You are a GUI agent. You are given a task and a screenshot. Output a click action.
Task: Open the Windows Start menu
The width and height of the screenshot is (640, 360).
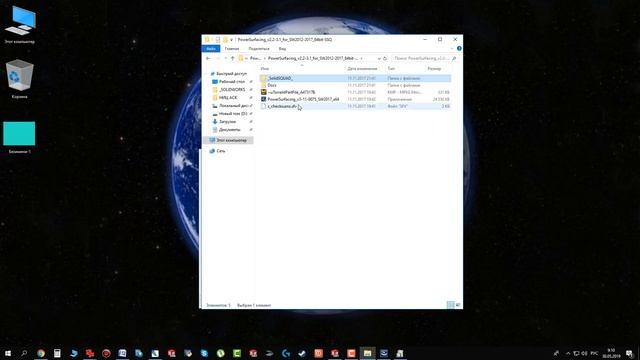(8, 353)
